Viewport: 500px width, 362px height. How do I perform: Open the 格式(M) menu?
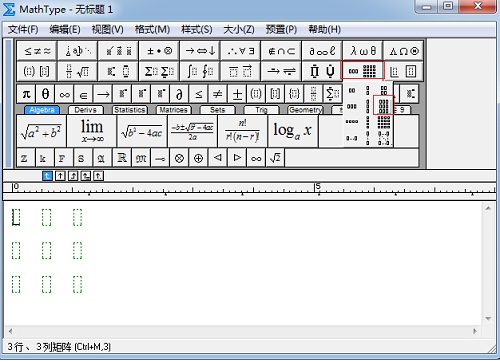pyautogui.click(x=152, y=30)
